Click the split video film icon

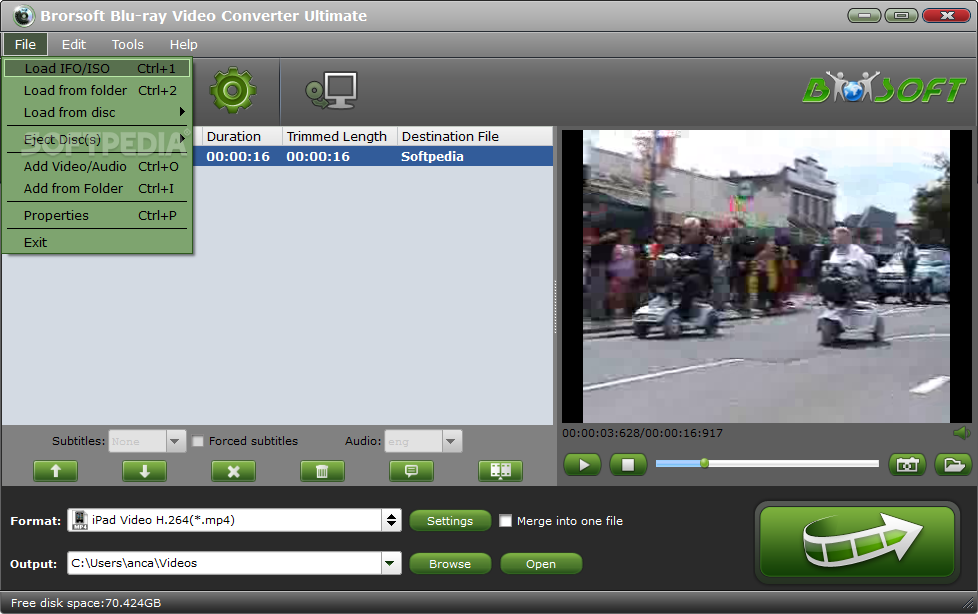(x=500, y=471)
